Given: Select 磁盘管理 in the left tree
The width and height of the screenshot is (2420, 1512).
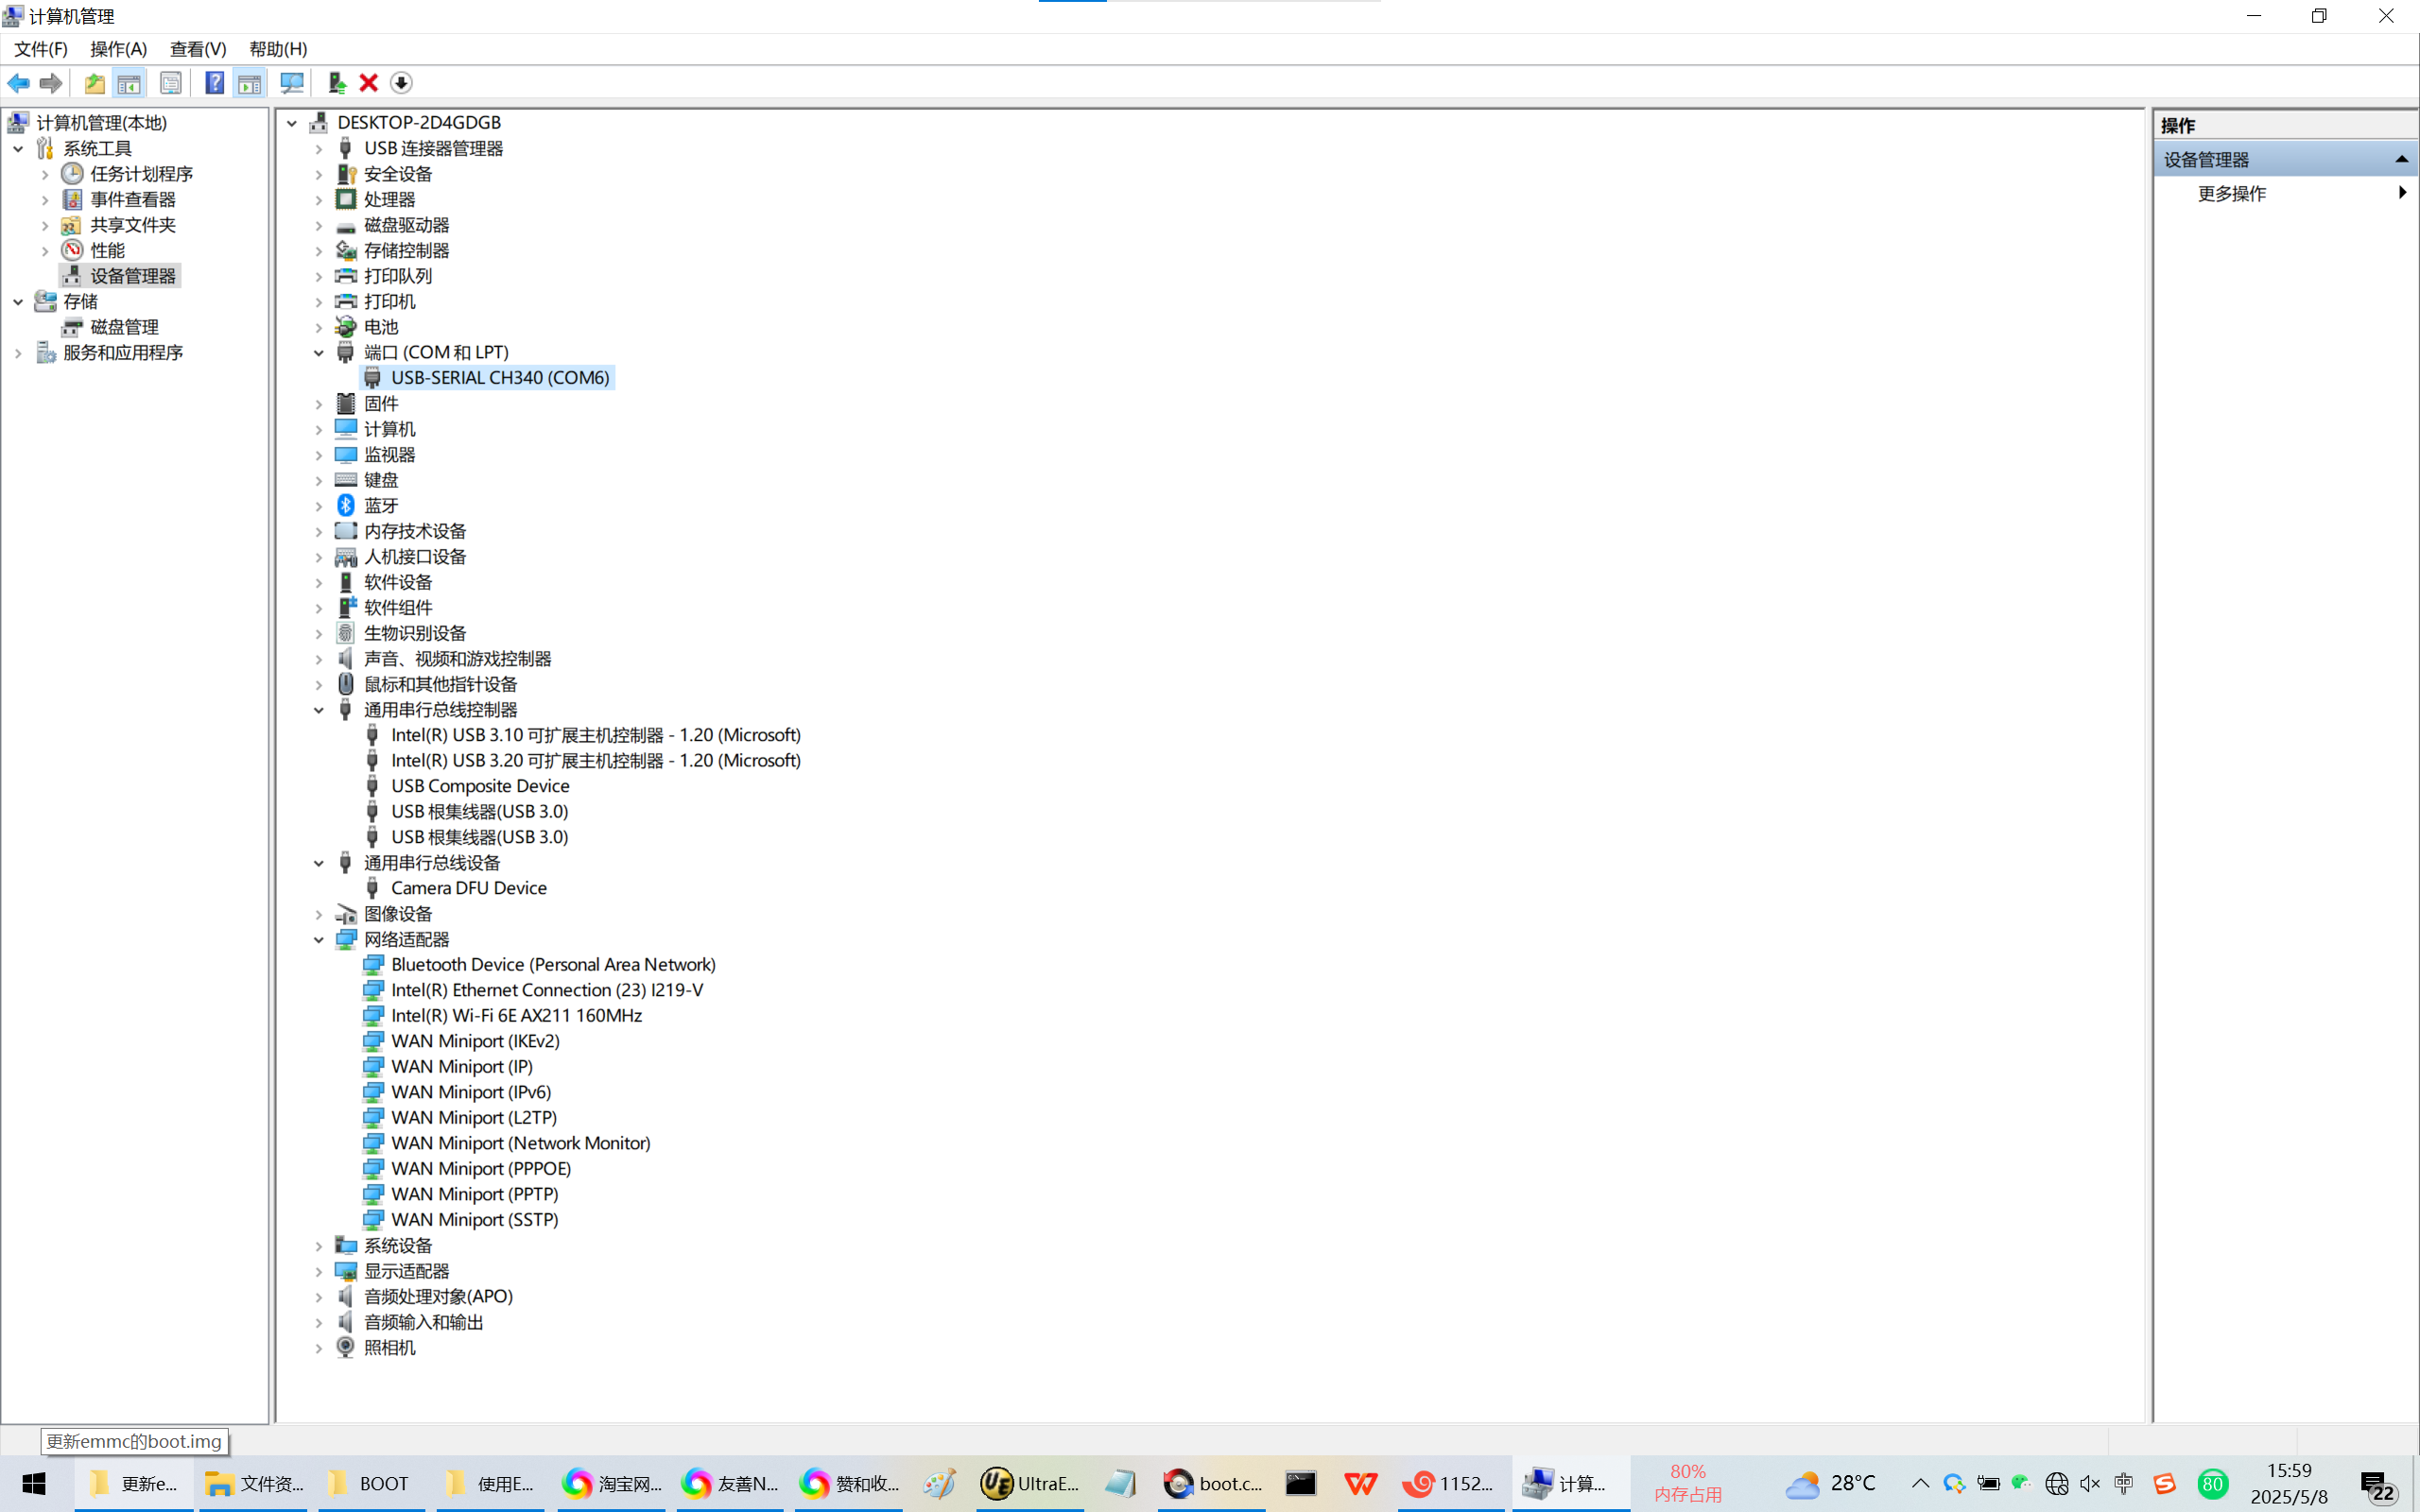Looking at the screenshot, I should tap(124, 327).
